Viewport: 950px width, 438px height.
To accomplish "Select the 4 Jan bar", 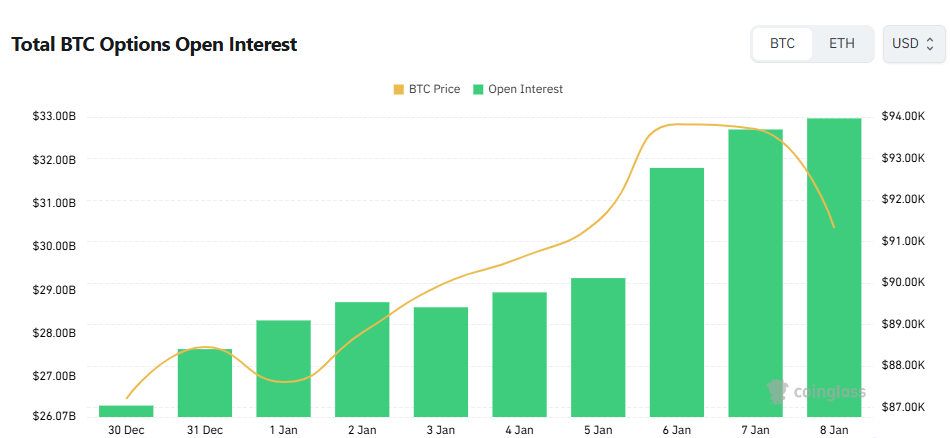I will (520, 354).
